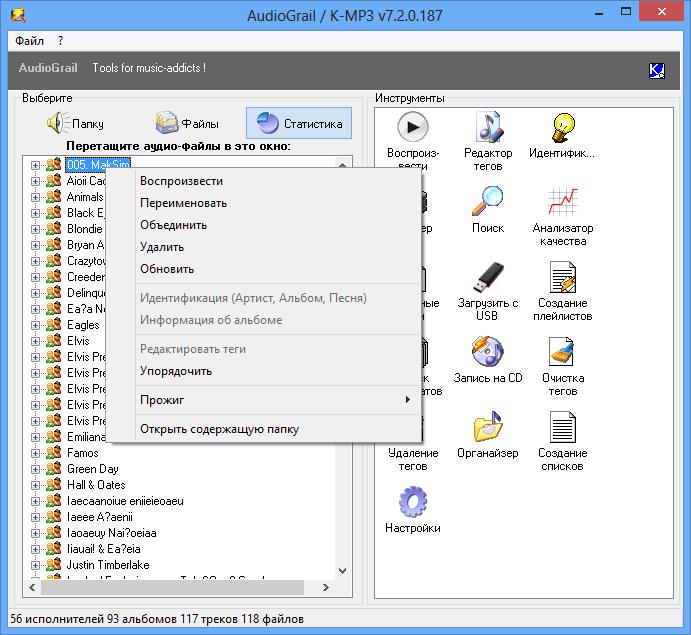This screenshot has height=635, width=691.
Task: Click tree list scroll-down arrow
Action: coord(342,571)
